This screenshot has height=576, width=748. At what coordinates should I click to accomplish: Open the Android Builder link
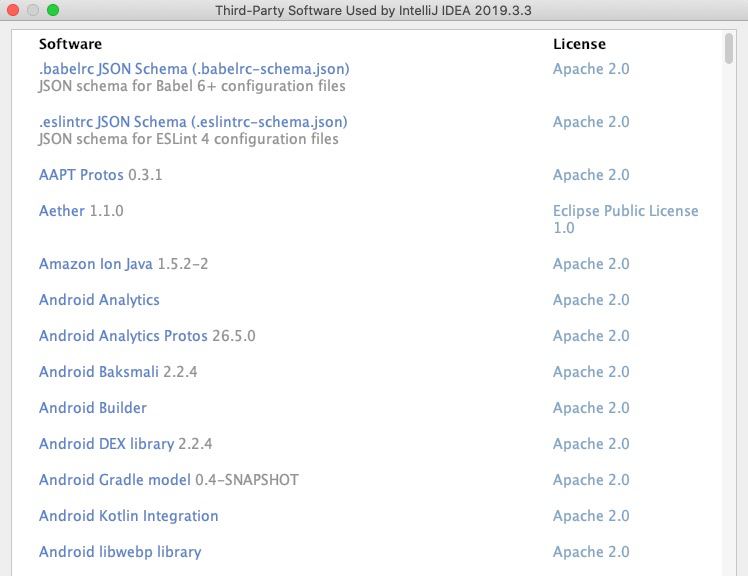tap(93, 408)
